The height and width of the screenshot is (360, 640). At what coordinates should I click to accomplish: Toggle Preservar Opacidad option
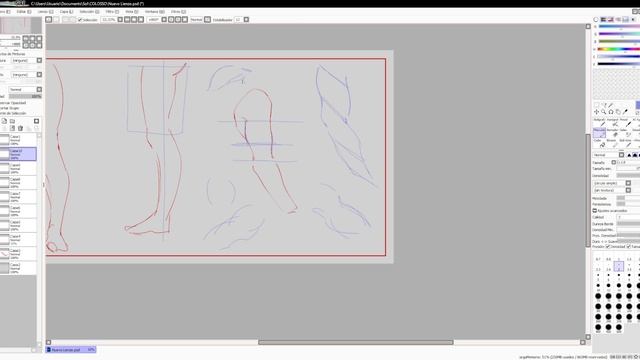(12, 103)
